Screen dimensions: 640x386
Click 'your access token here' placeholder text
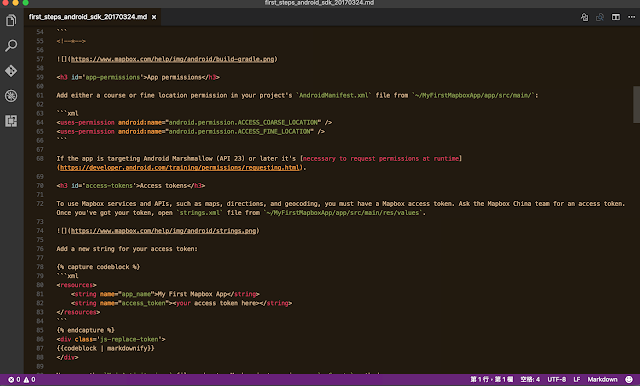216,303
